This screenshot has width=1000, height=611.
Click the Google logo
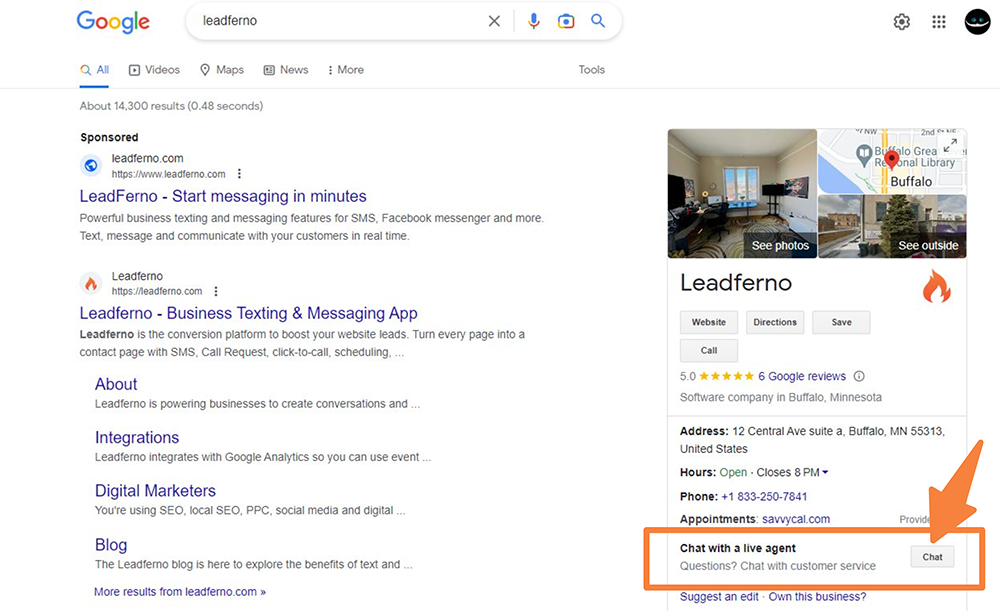pos(113,22)
